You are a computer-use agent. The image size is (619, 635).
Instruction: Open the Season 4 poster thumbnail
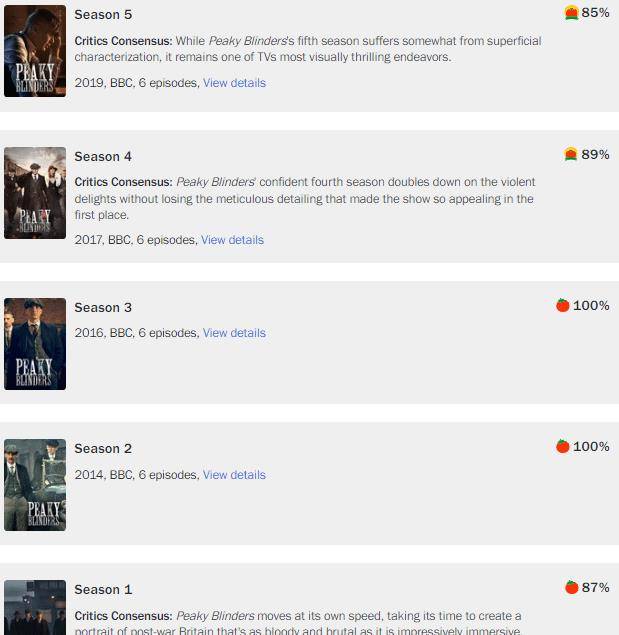click(x=35, y=193)
